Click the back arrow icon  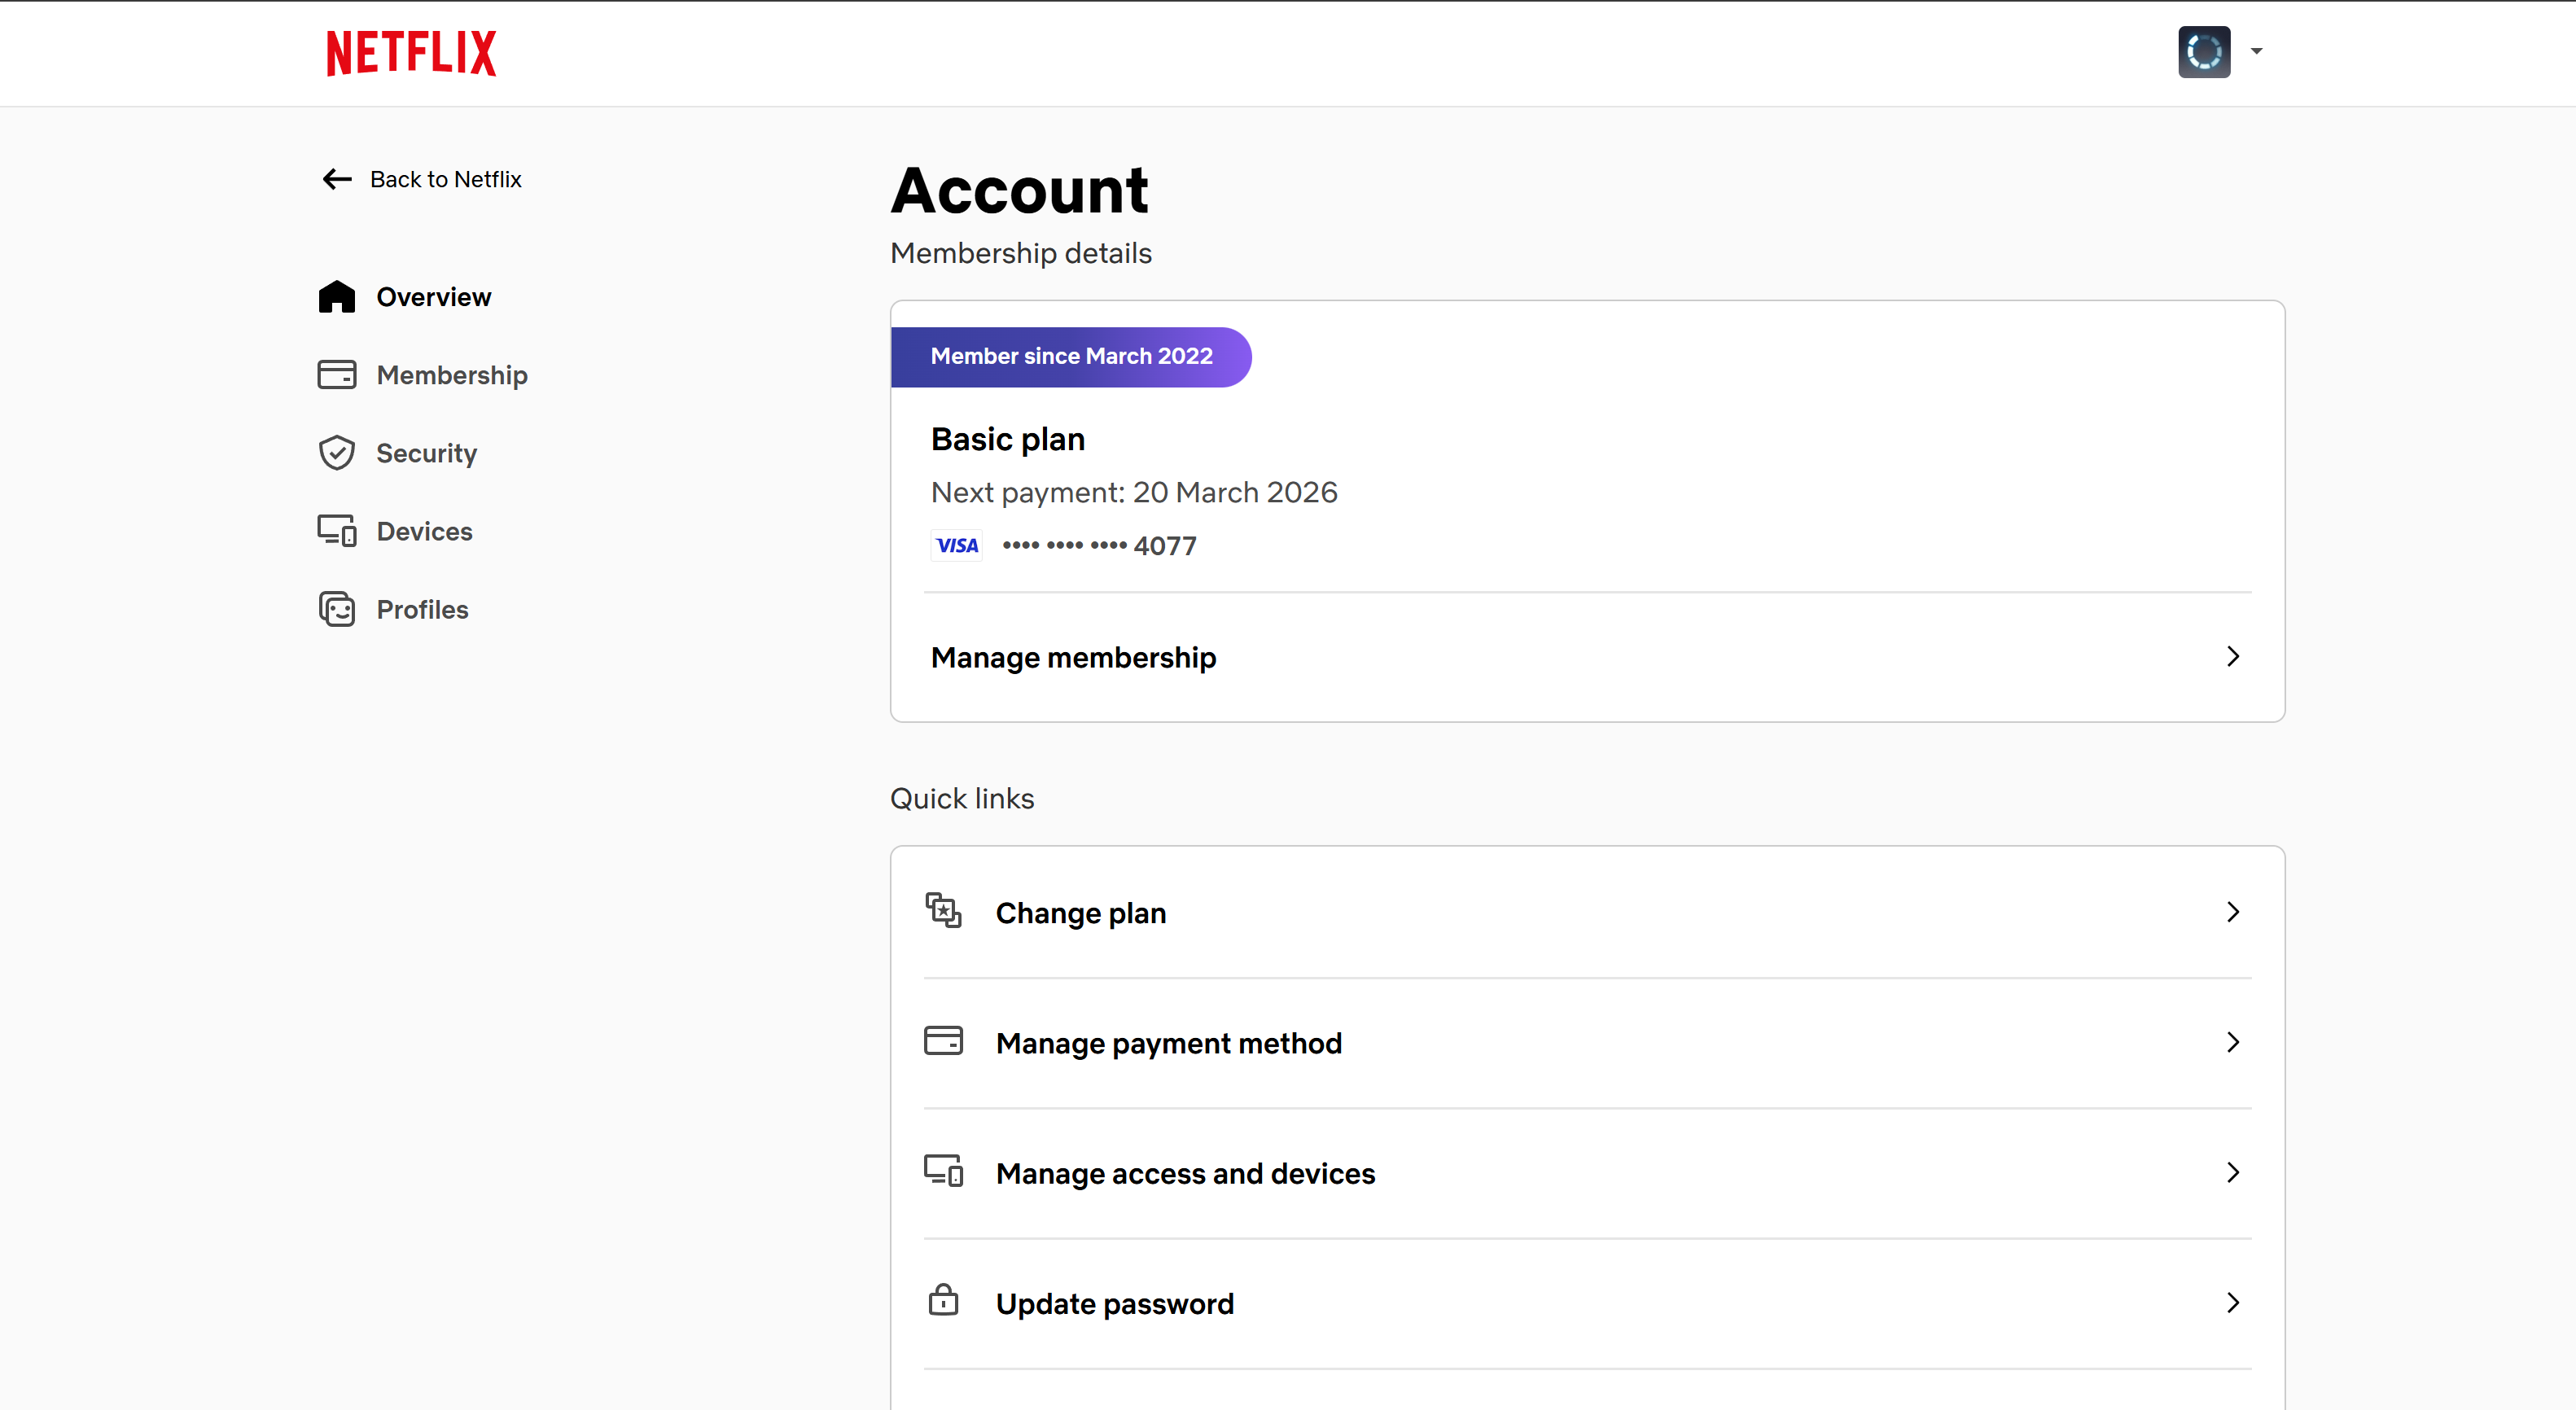[x=337, y=179]
